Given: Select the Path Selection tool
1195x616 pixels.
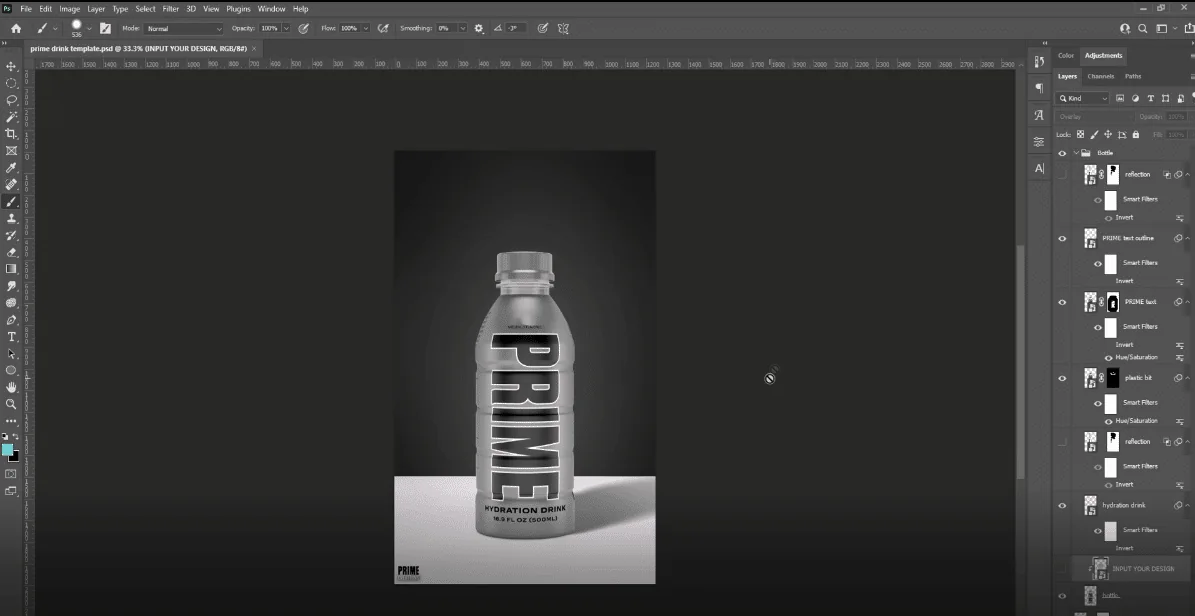Looking at the screenshot, I should [x=11, y=353].
